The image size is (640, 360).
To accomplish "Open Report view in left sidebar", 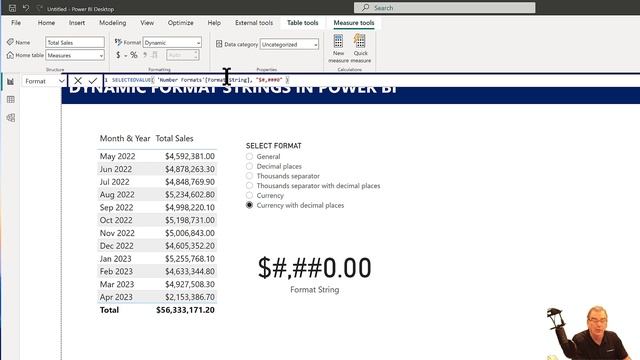I will point(11,82).
